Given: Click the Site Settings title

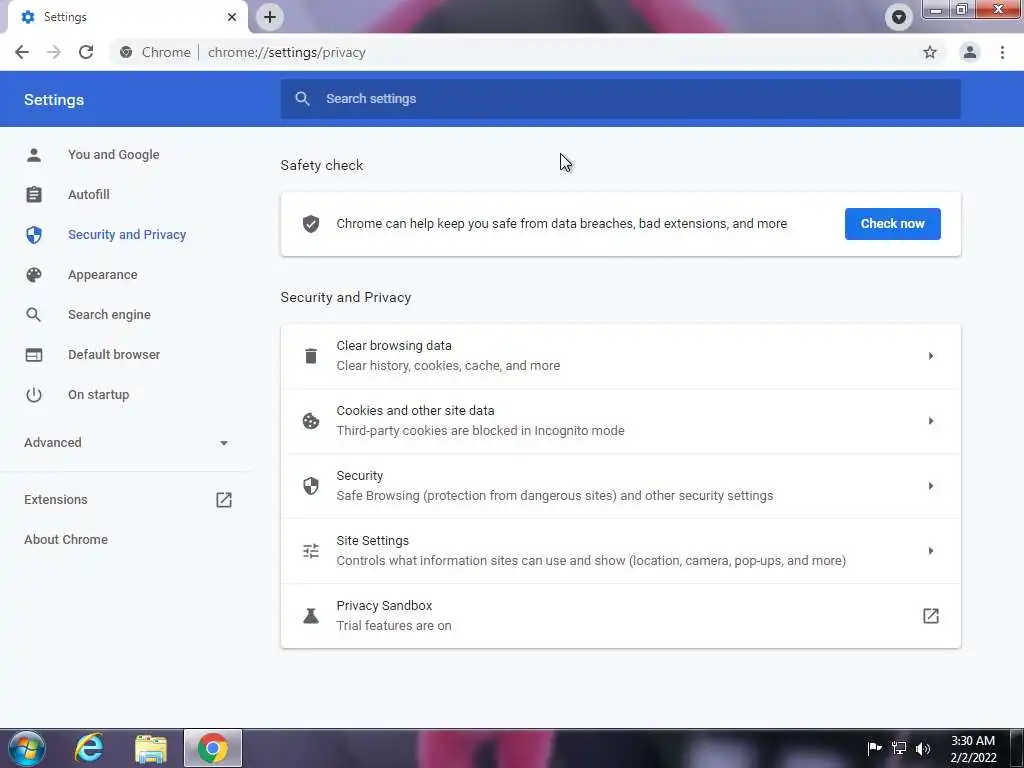Looking at the screenshot, I should tap(372, 541).
